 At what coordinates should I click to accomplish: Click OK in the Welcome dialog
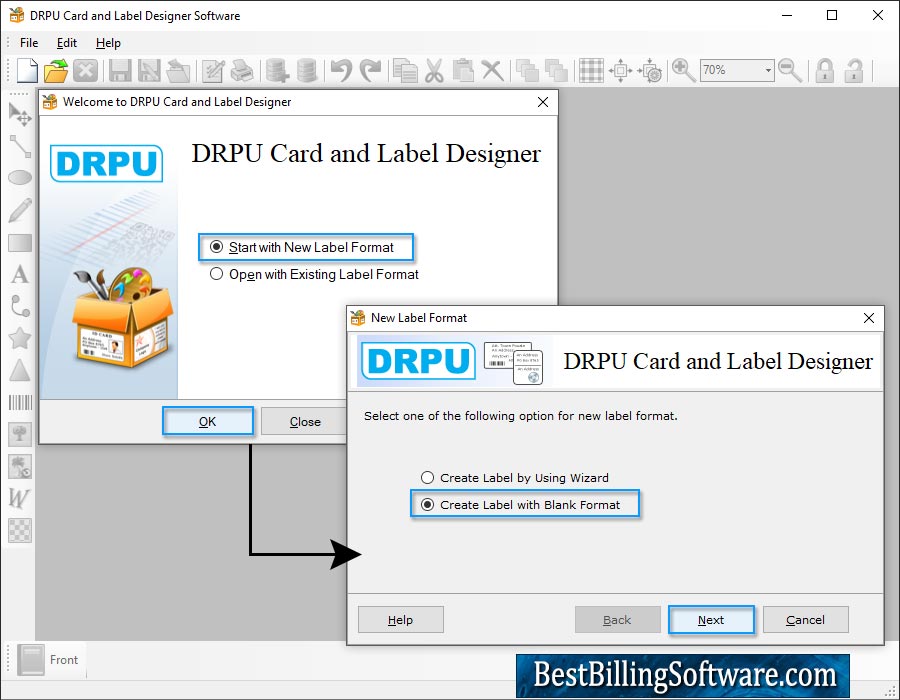208,422
